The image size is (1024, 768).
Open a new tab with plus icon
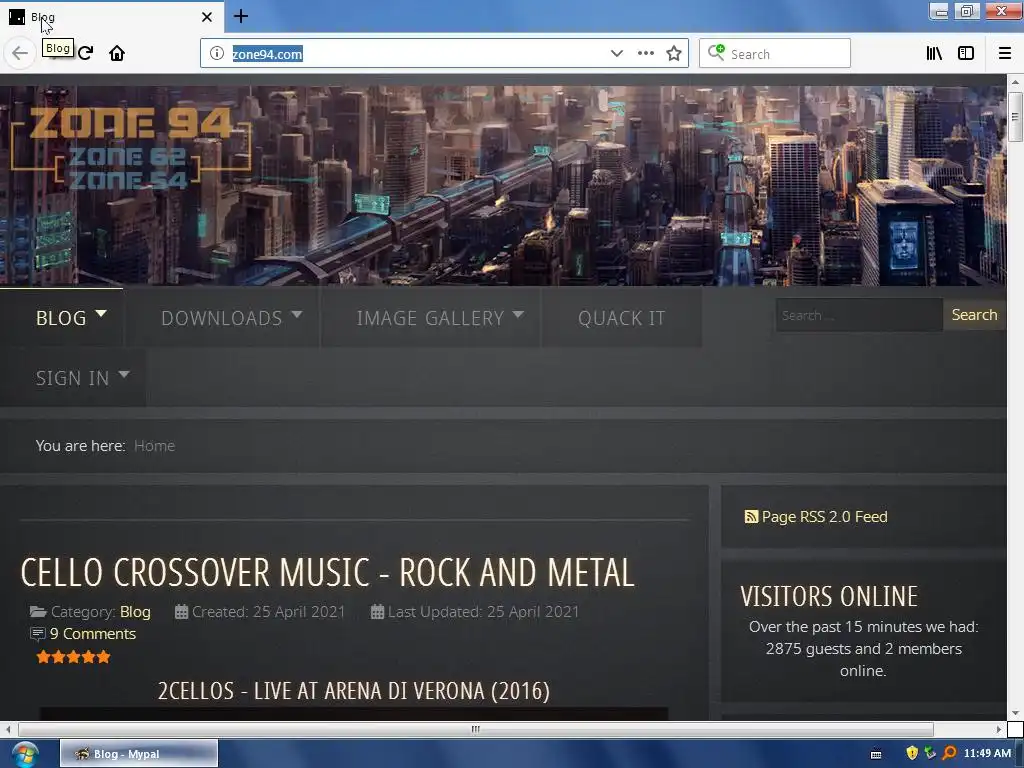click(x=241, y=16)
